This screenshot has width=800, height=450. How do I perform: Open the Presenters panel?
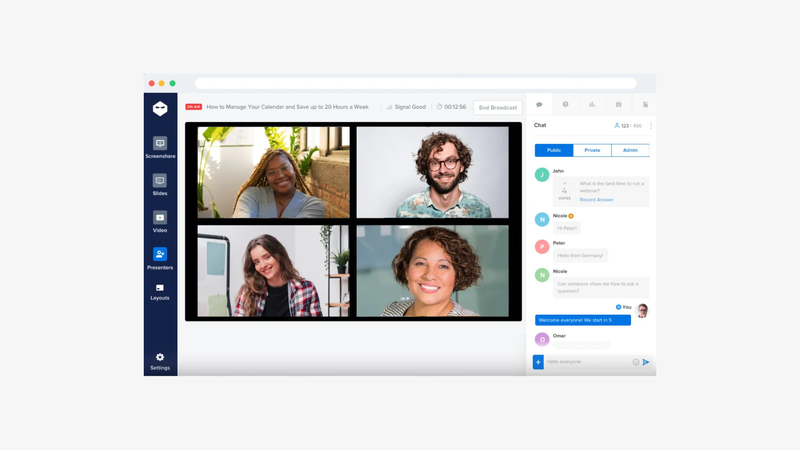click(x=160, y=259)
